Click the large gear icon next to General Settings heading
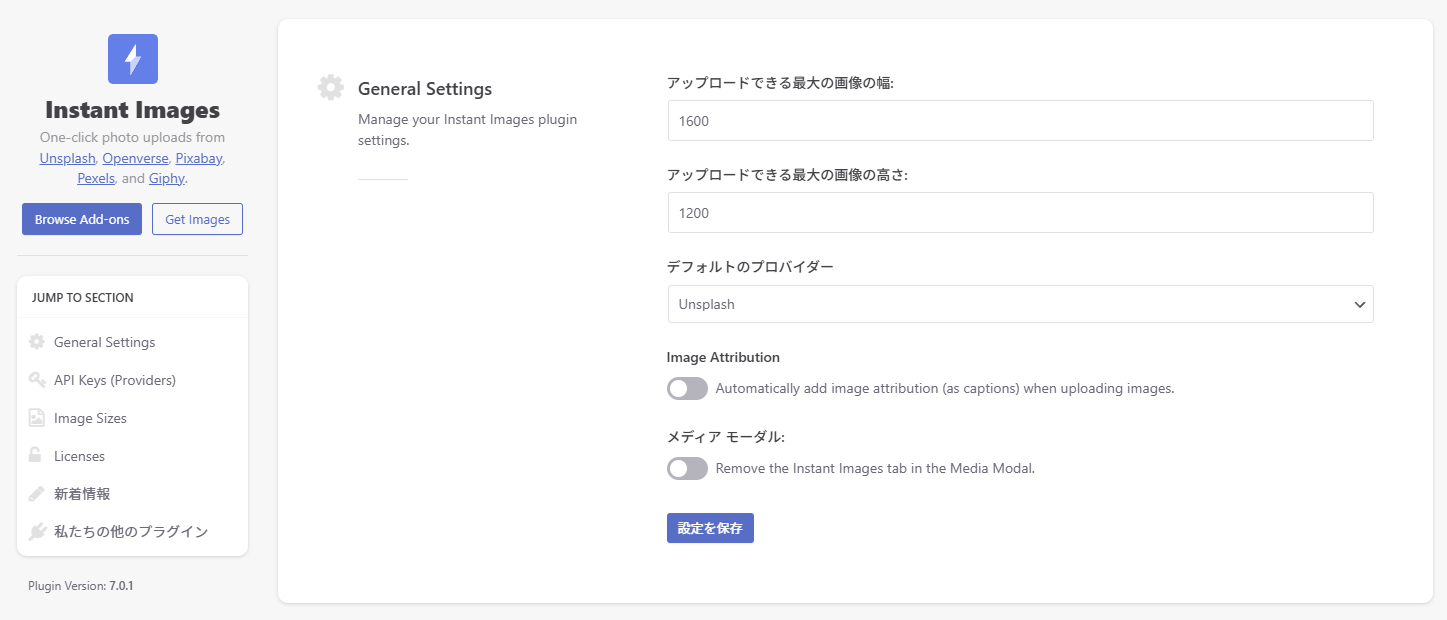Screen dimensions: 1447x620 331,88
